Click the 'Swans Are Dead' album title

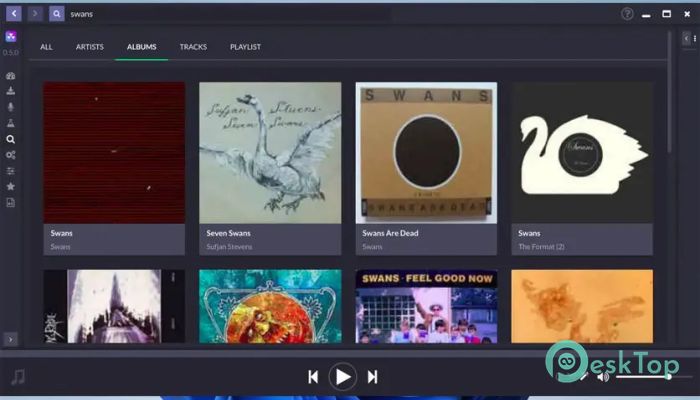click(390, 233)
